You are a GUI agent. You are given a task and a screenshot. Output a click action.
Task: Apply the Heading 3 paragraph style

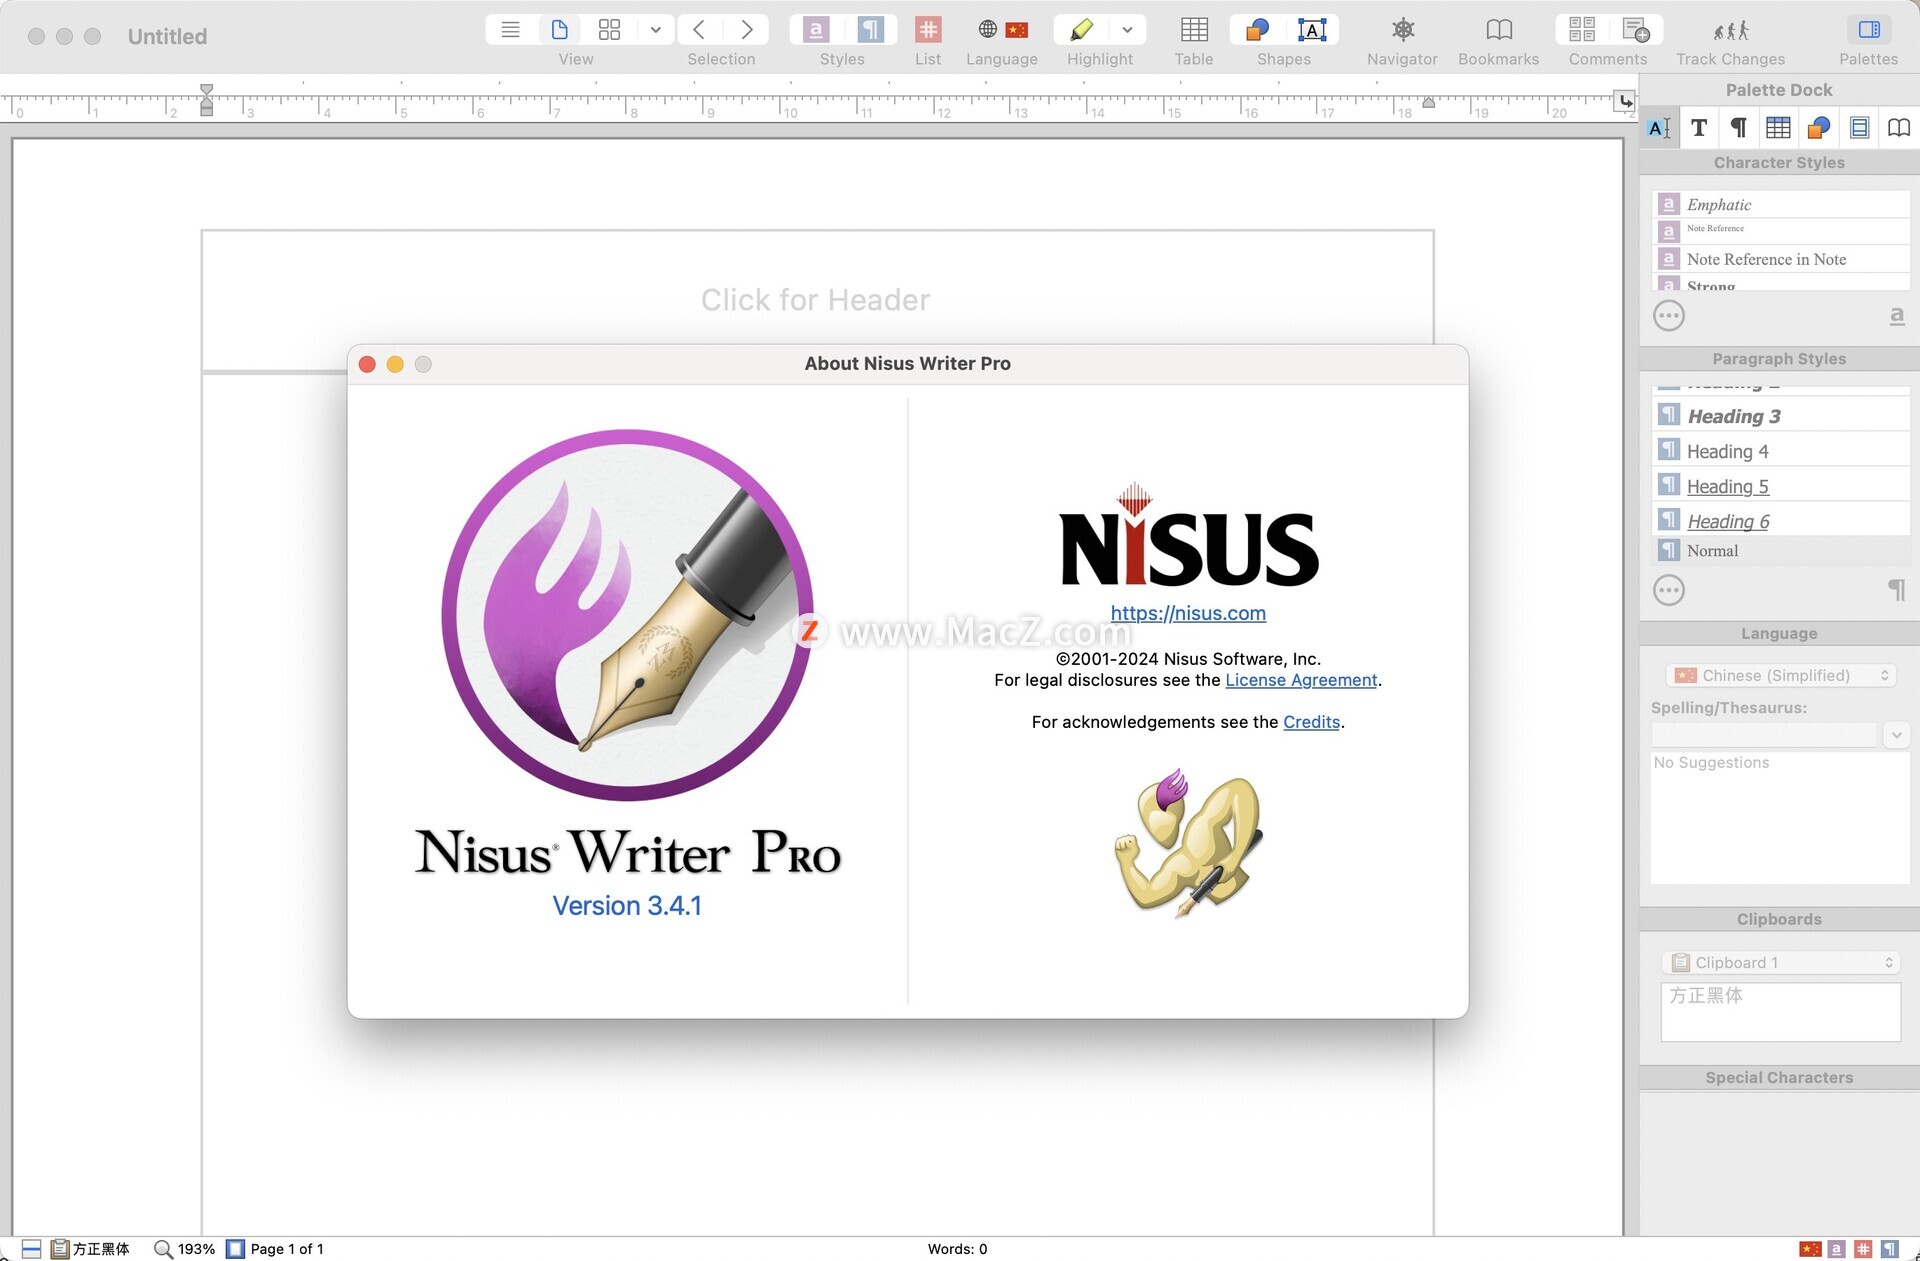click(1780, 415)
